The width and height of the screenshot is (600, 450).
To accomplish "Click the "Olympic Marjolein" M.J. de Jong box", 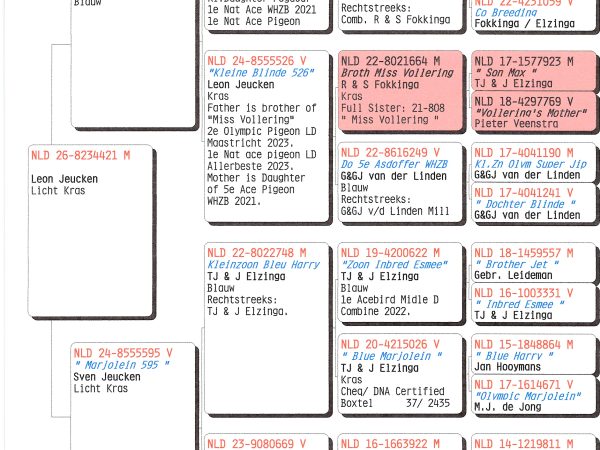I will (x=534, y=394).
